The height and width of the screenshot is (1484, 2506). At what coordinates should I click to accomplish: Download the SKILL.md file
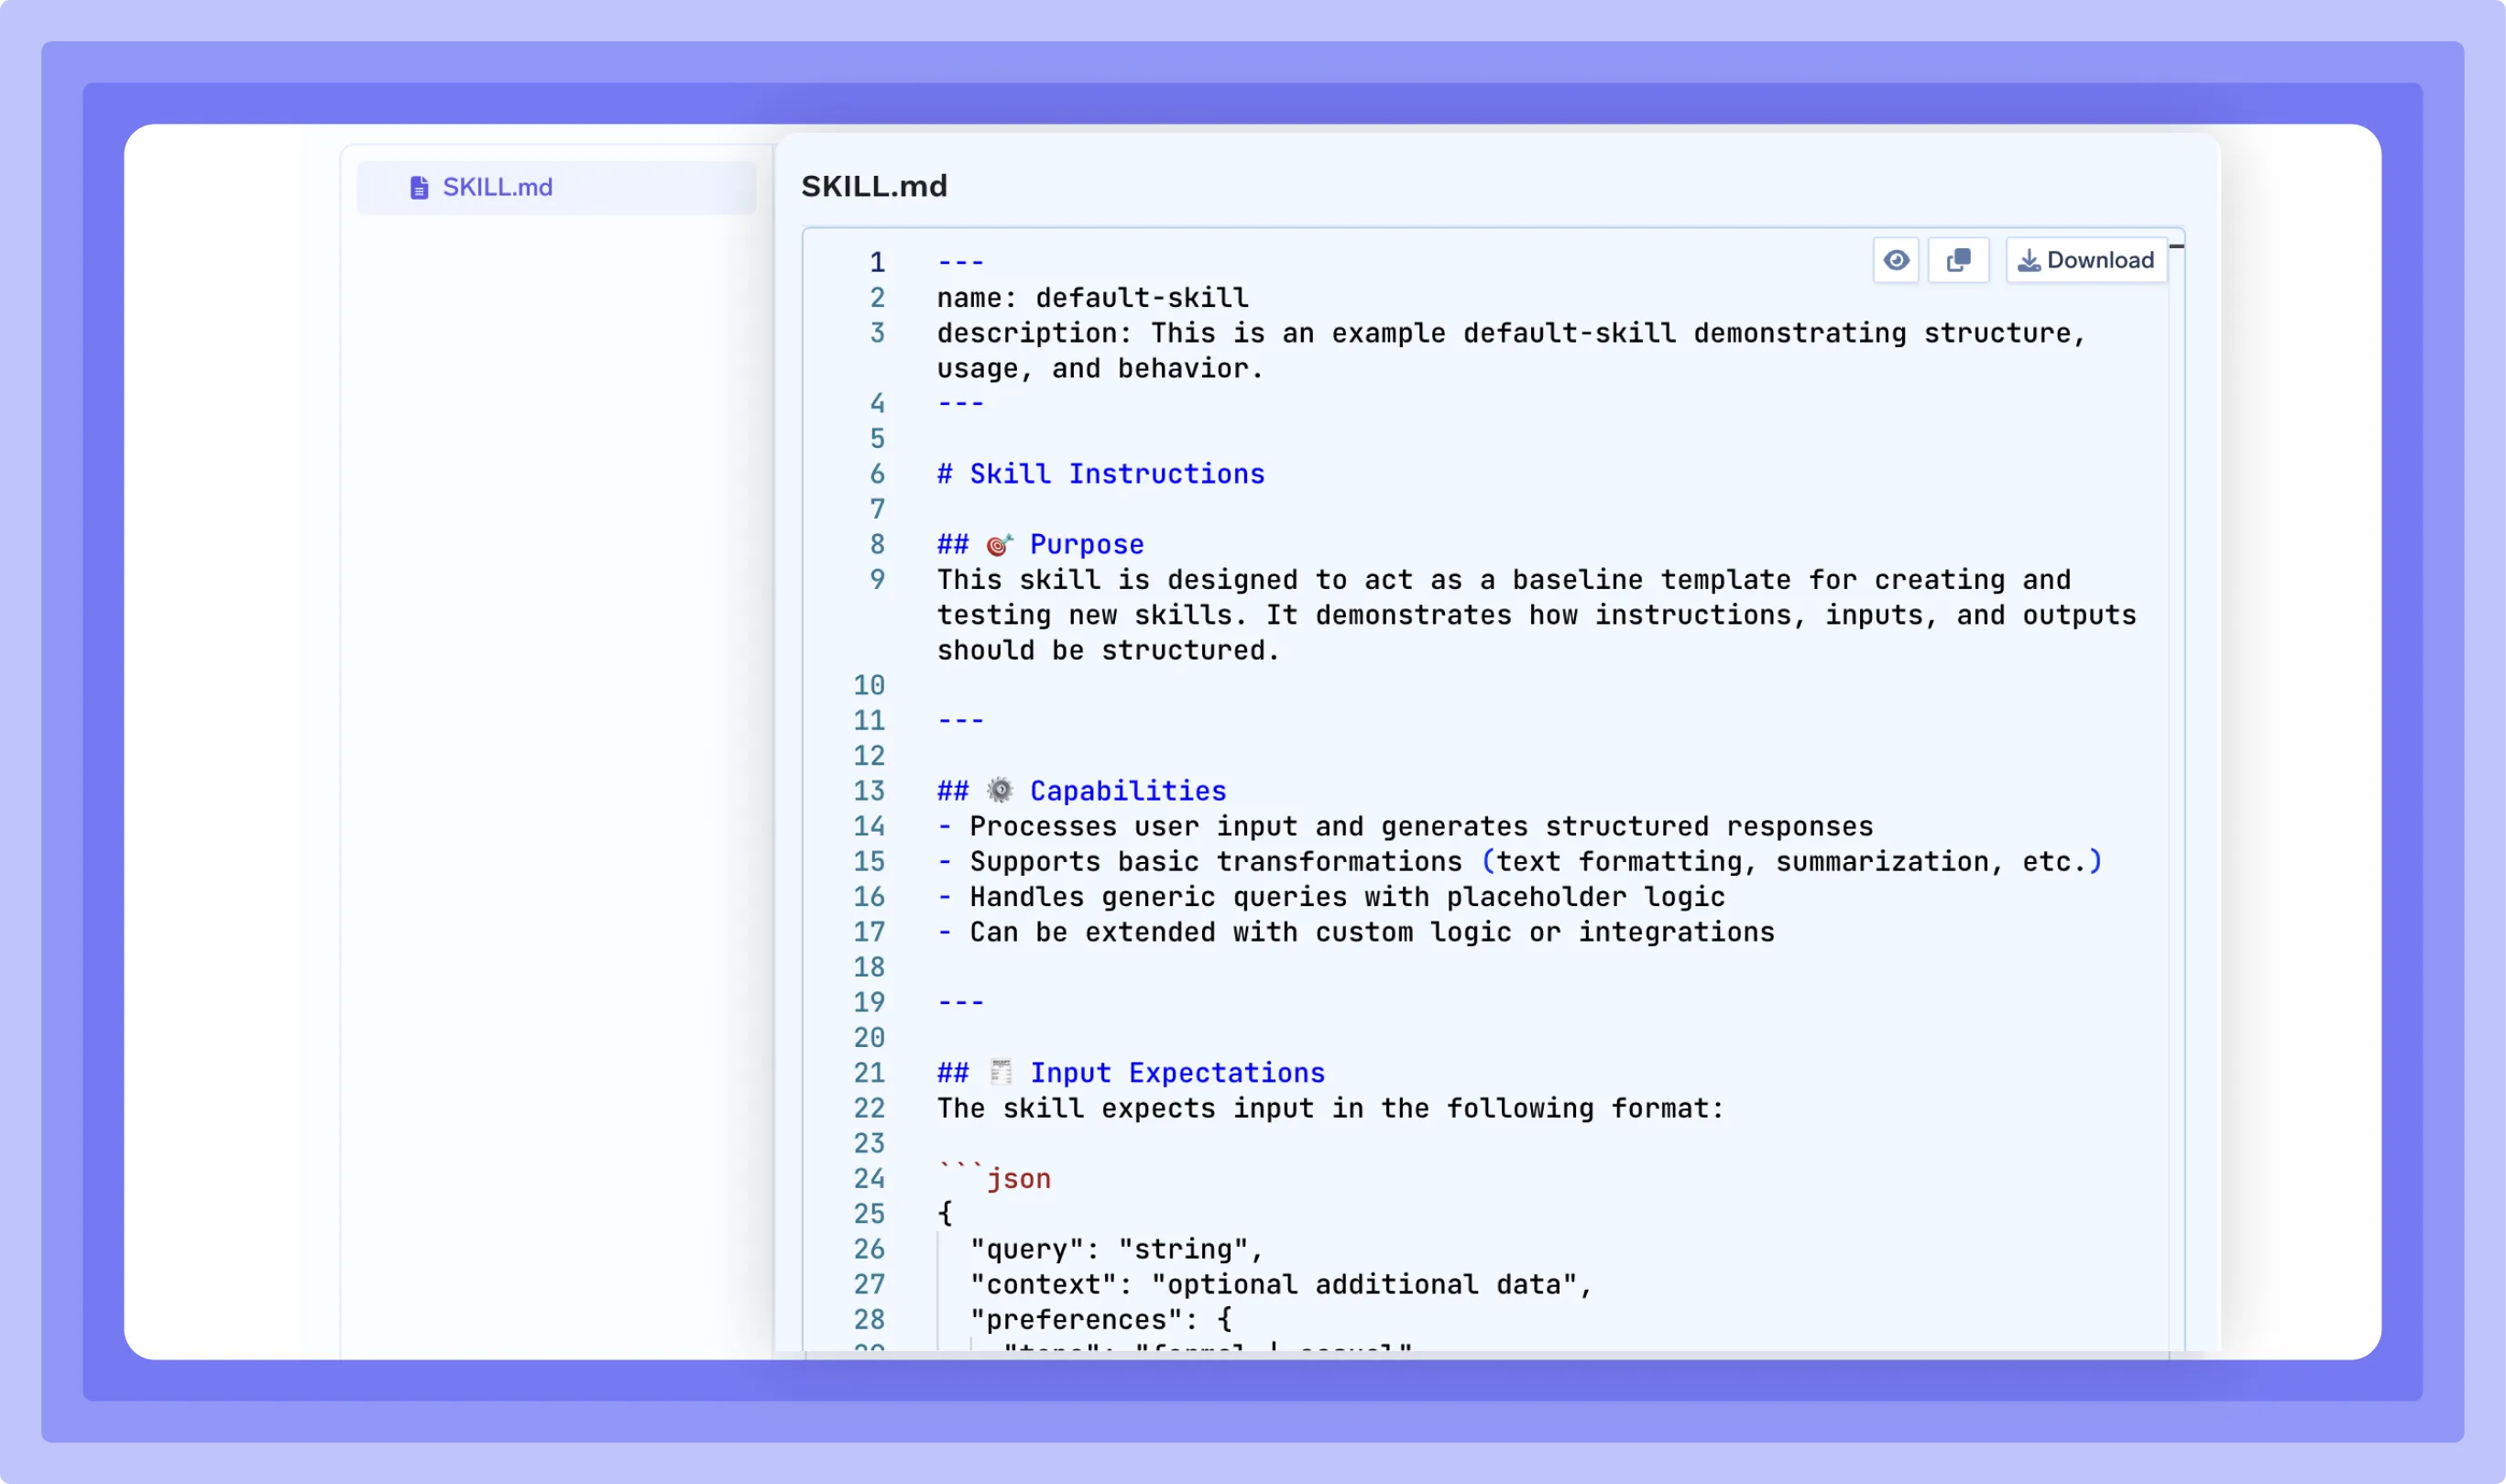point(2086,260)
